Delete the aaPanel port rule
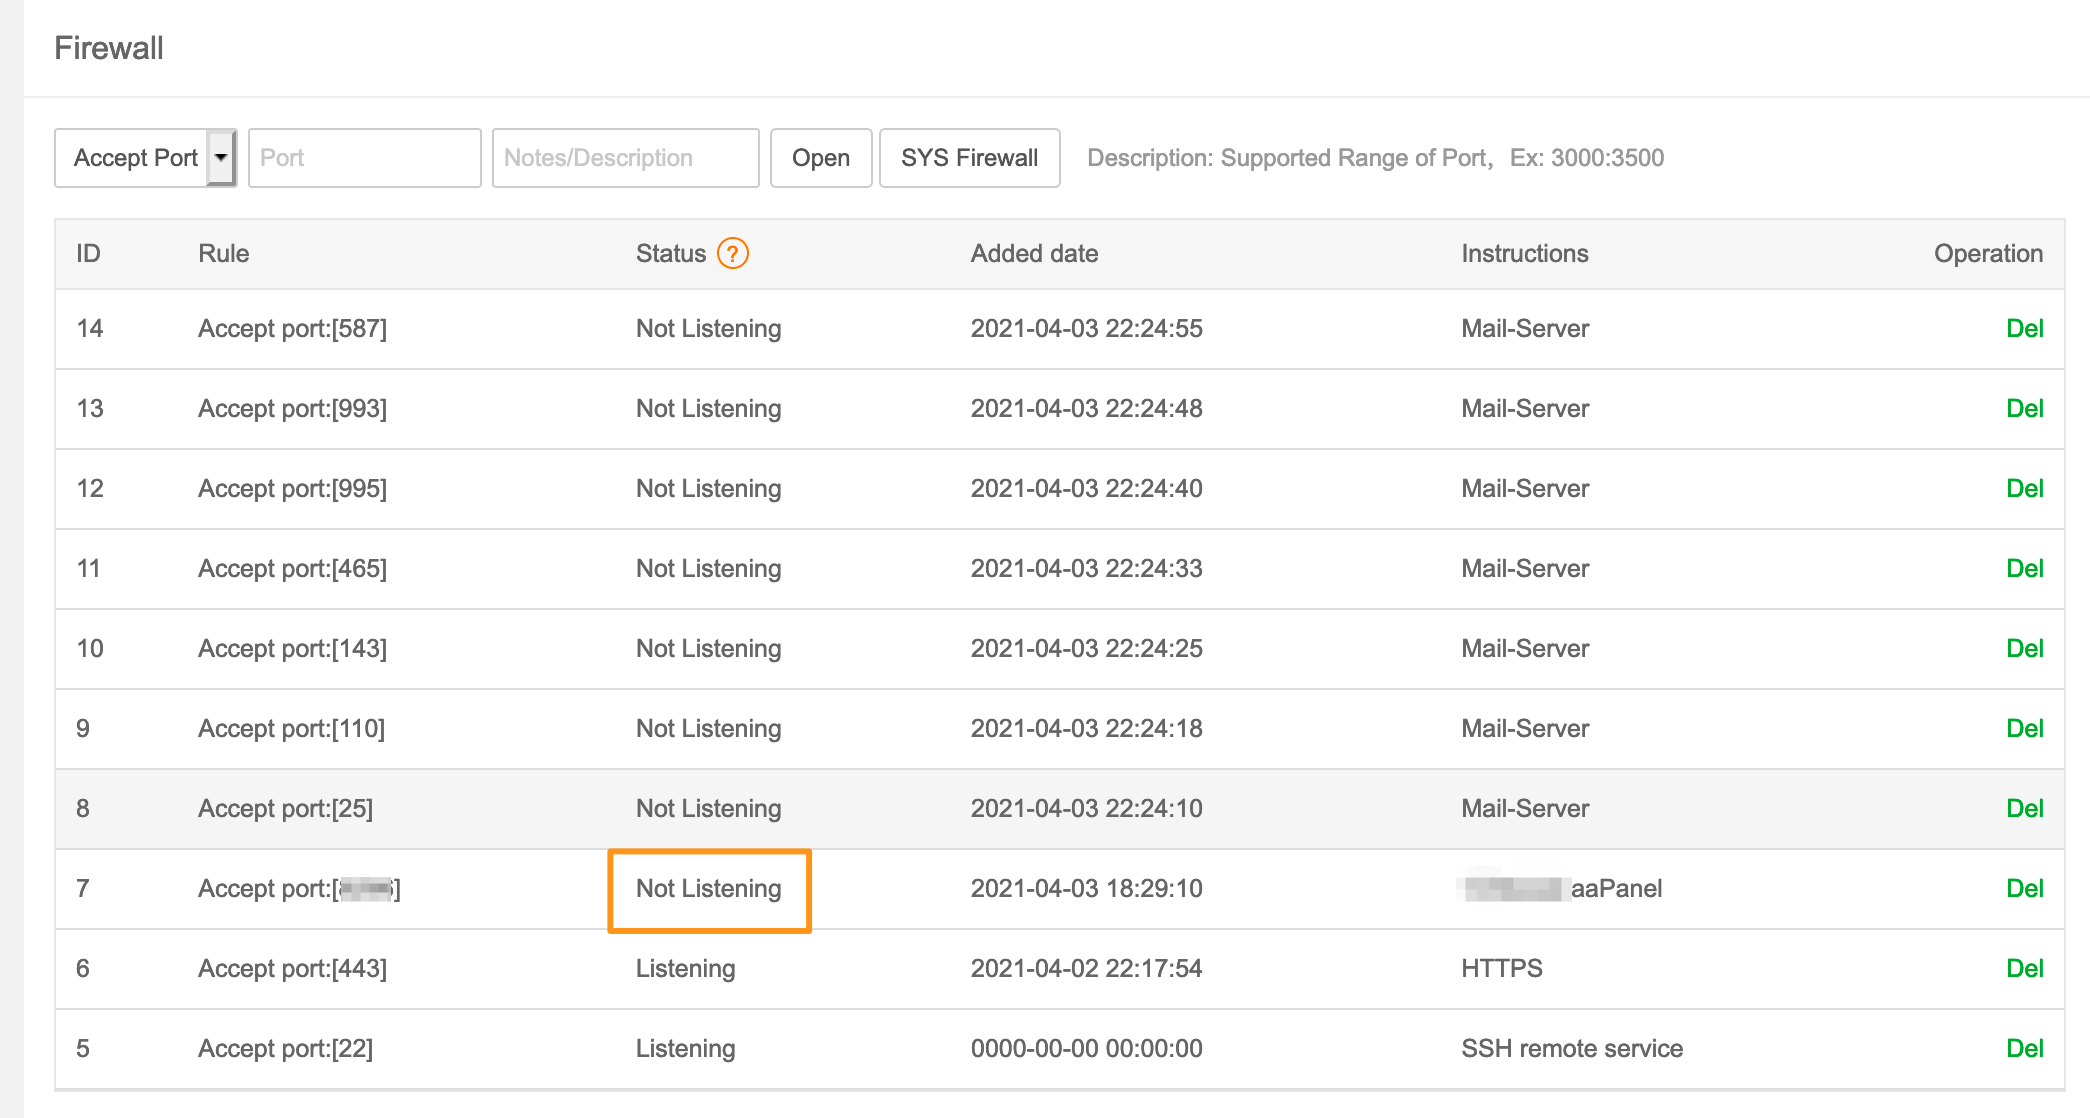Viewport: 2090px width, 1118px height. pyautogui.click(x=2023, y=889)
